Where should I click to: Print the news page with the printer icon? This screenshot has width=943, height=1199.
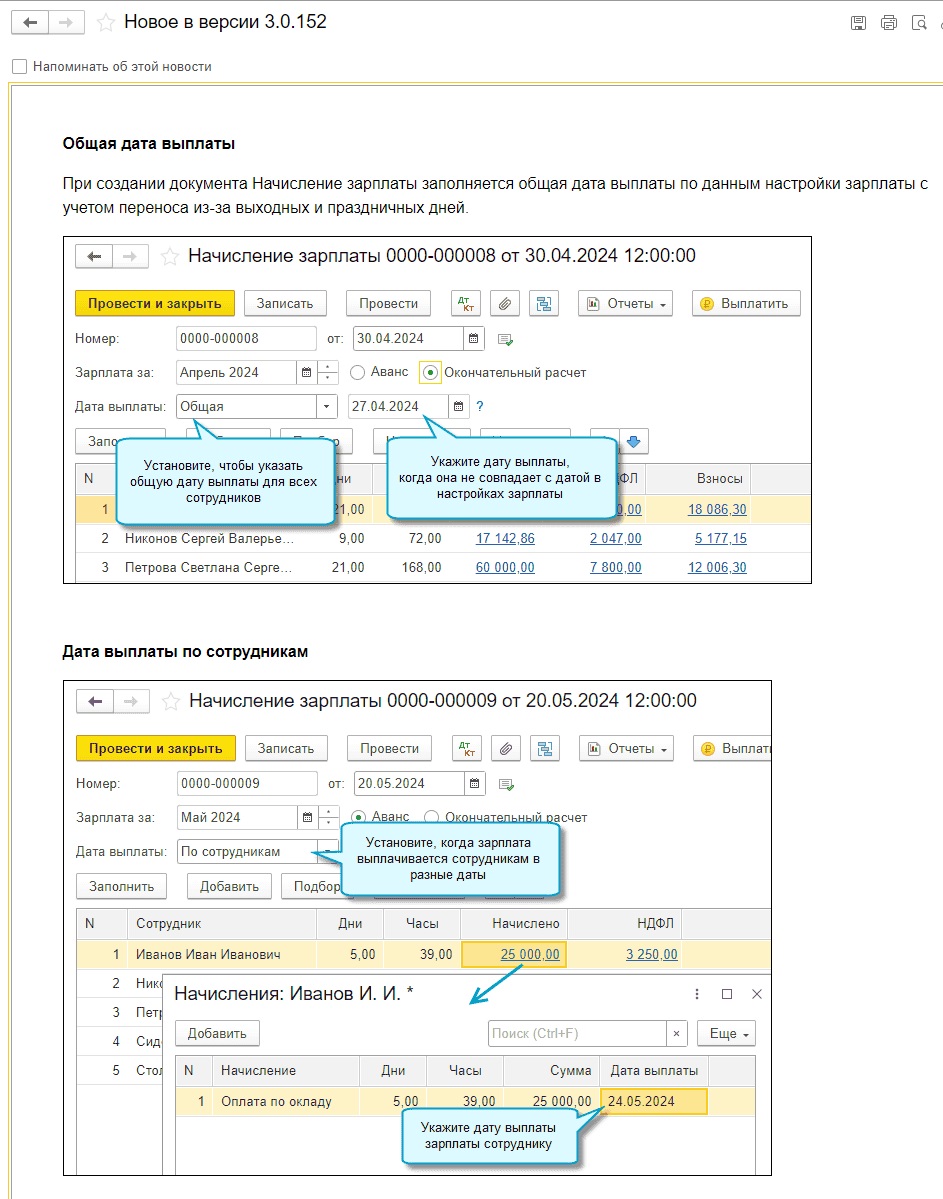889,23
